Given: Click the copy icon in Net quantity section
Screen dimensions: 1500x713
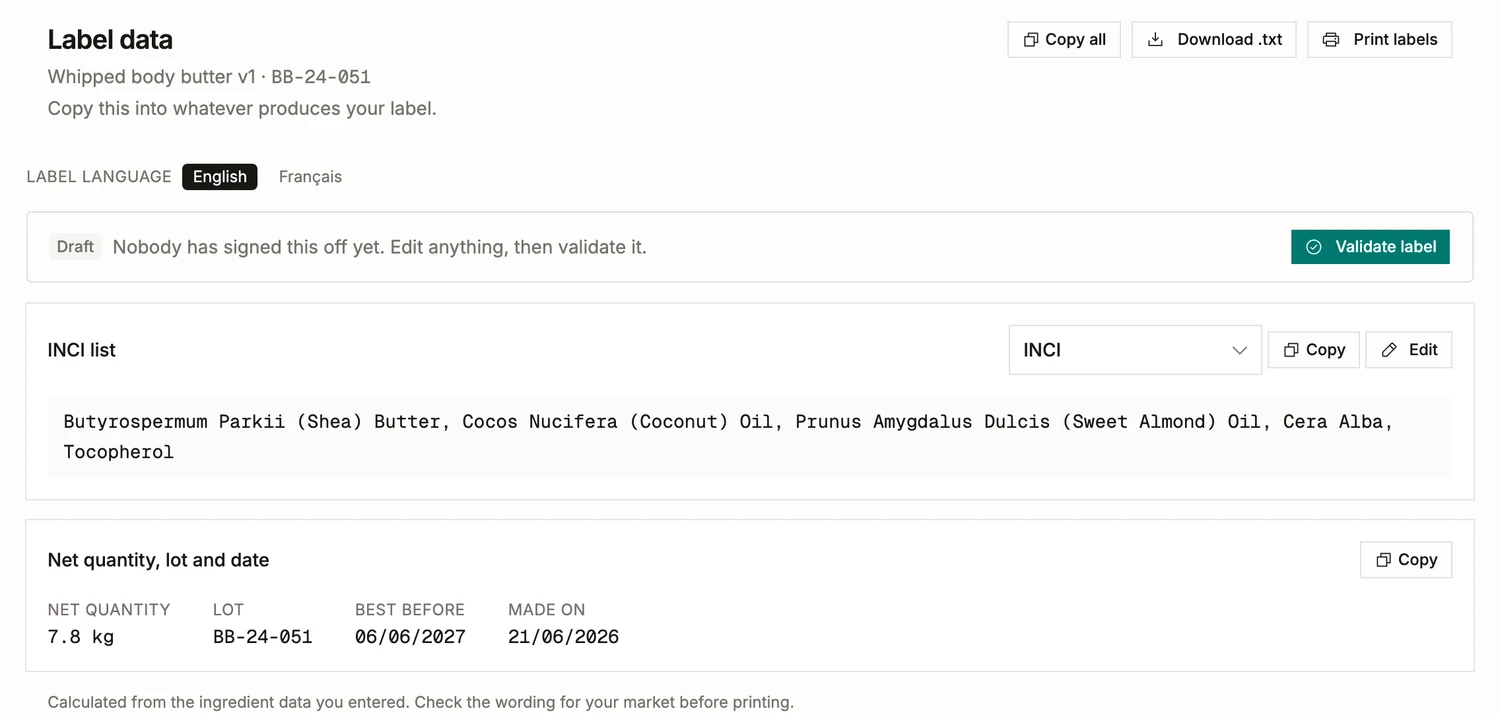Looking at the screenshot, I should (x=1383, y=560).
